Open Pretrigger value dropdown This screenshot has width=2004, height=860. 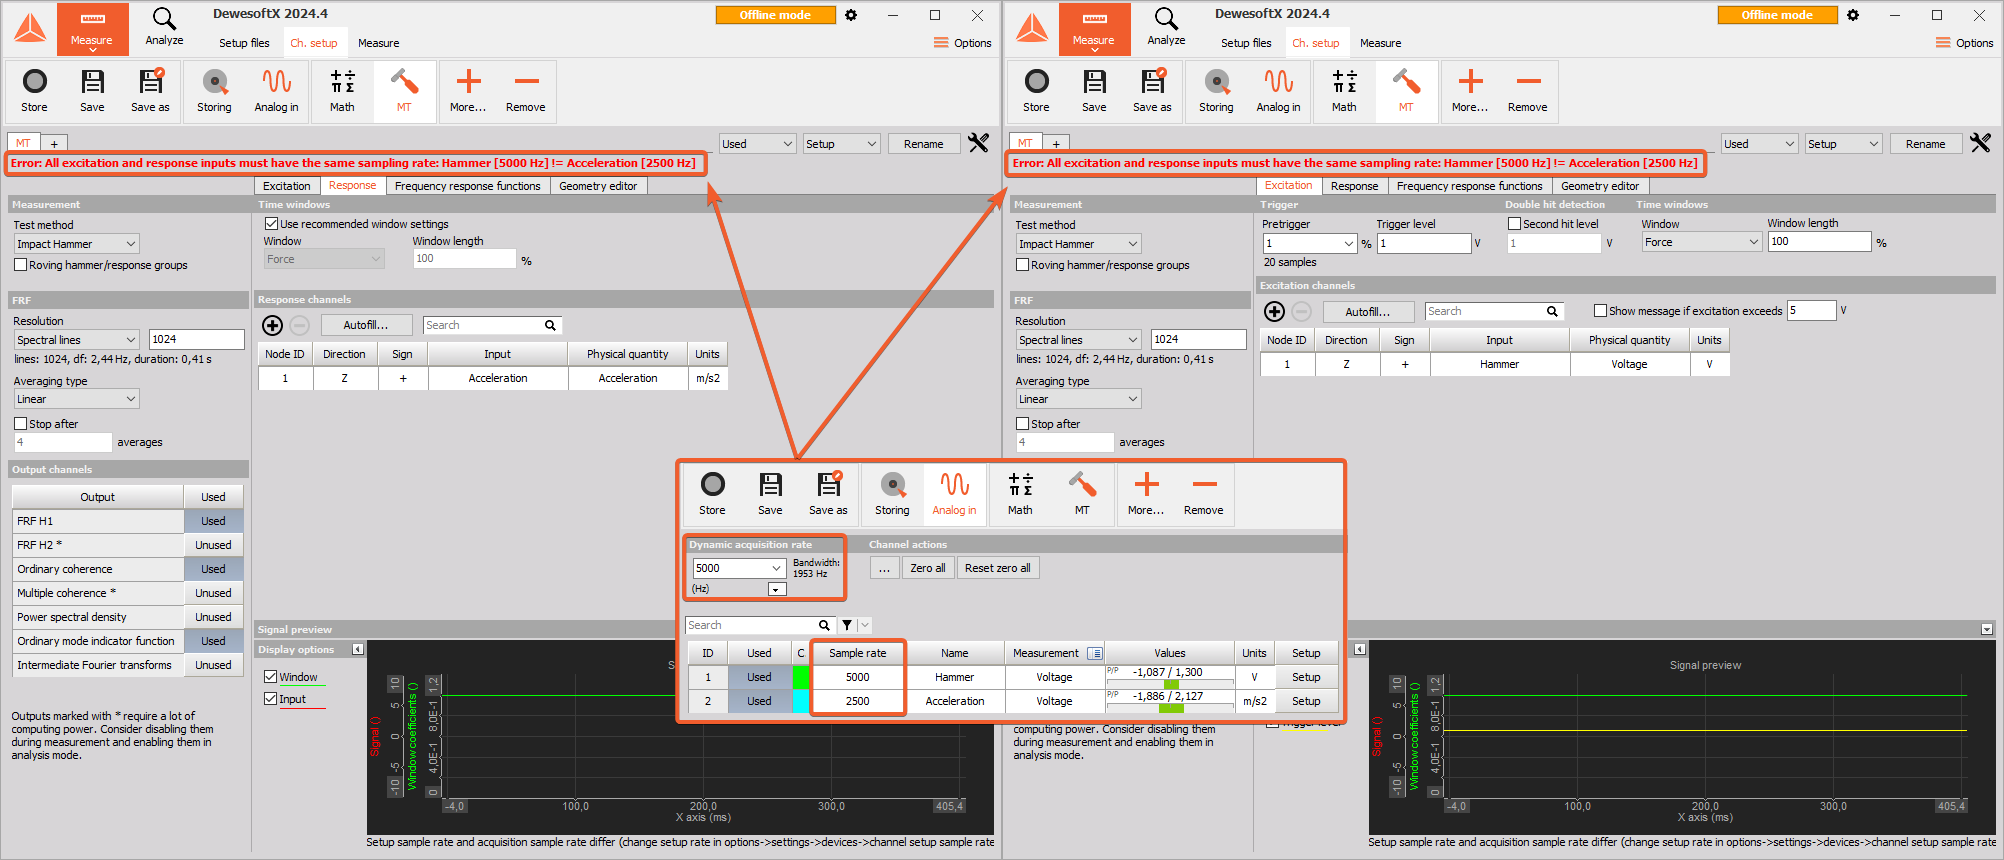click(x=1349, y=243)
